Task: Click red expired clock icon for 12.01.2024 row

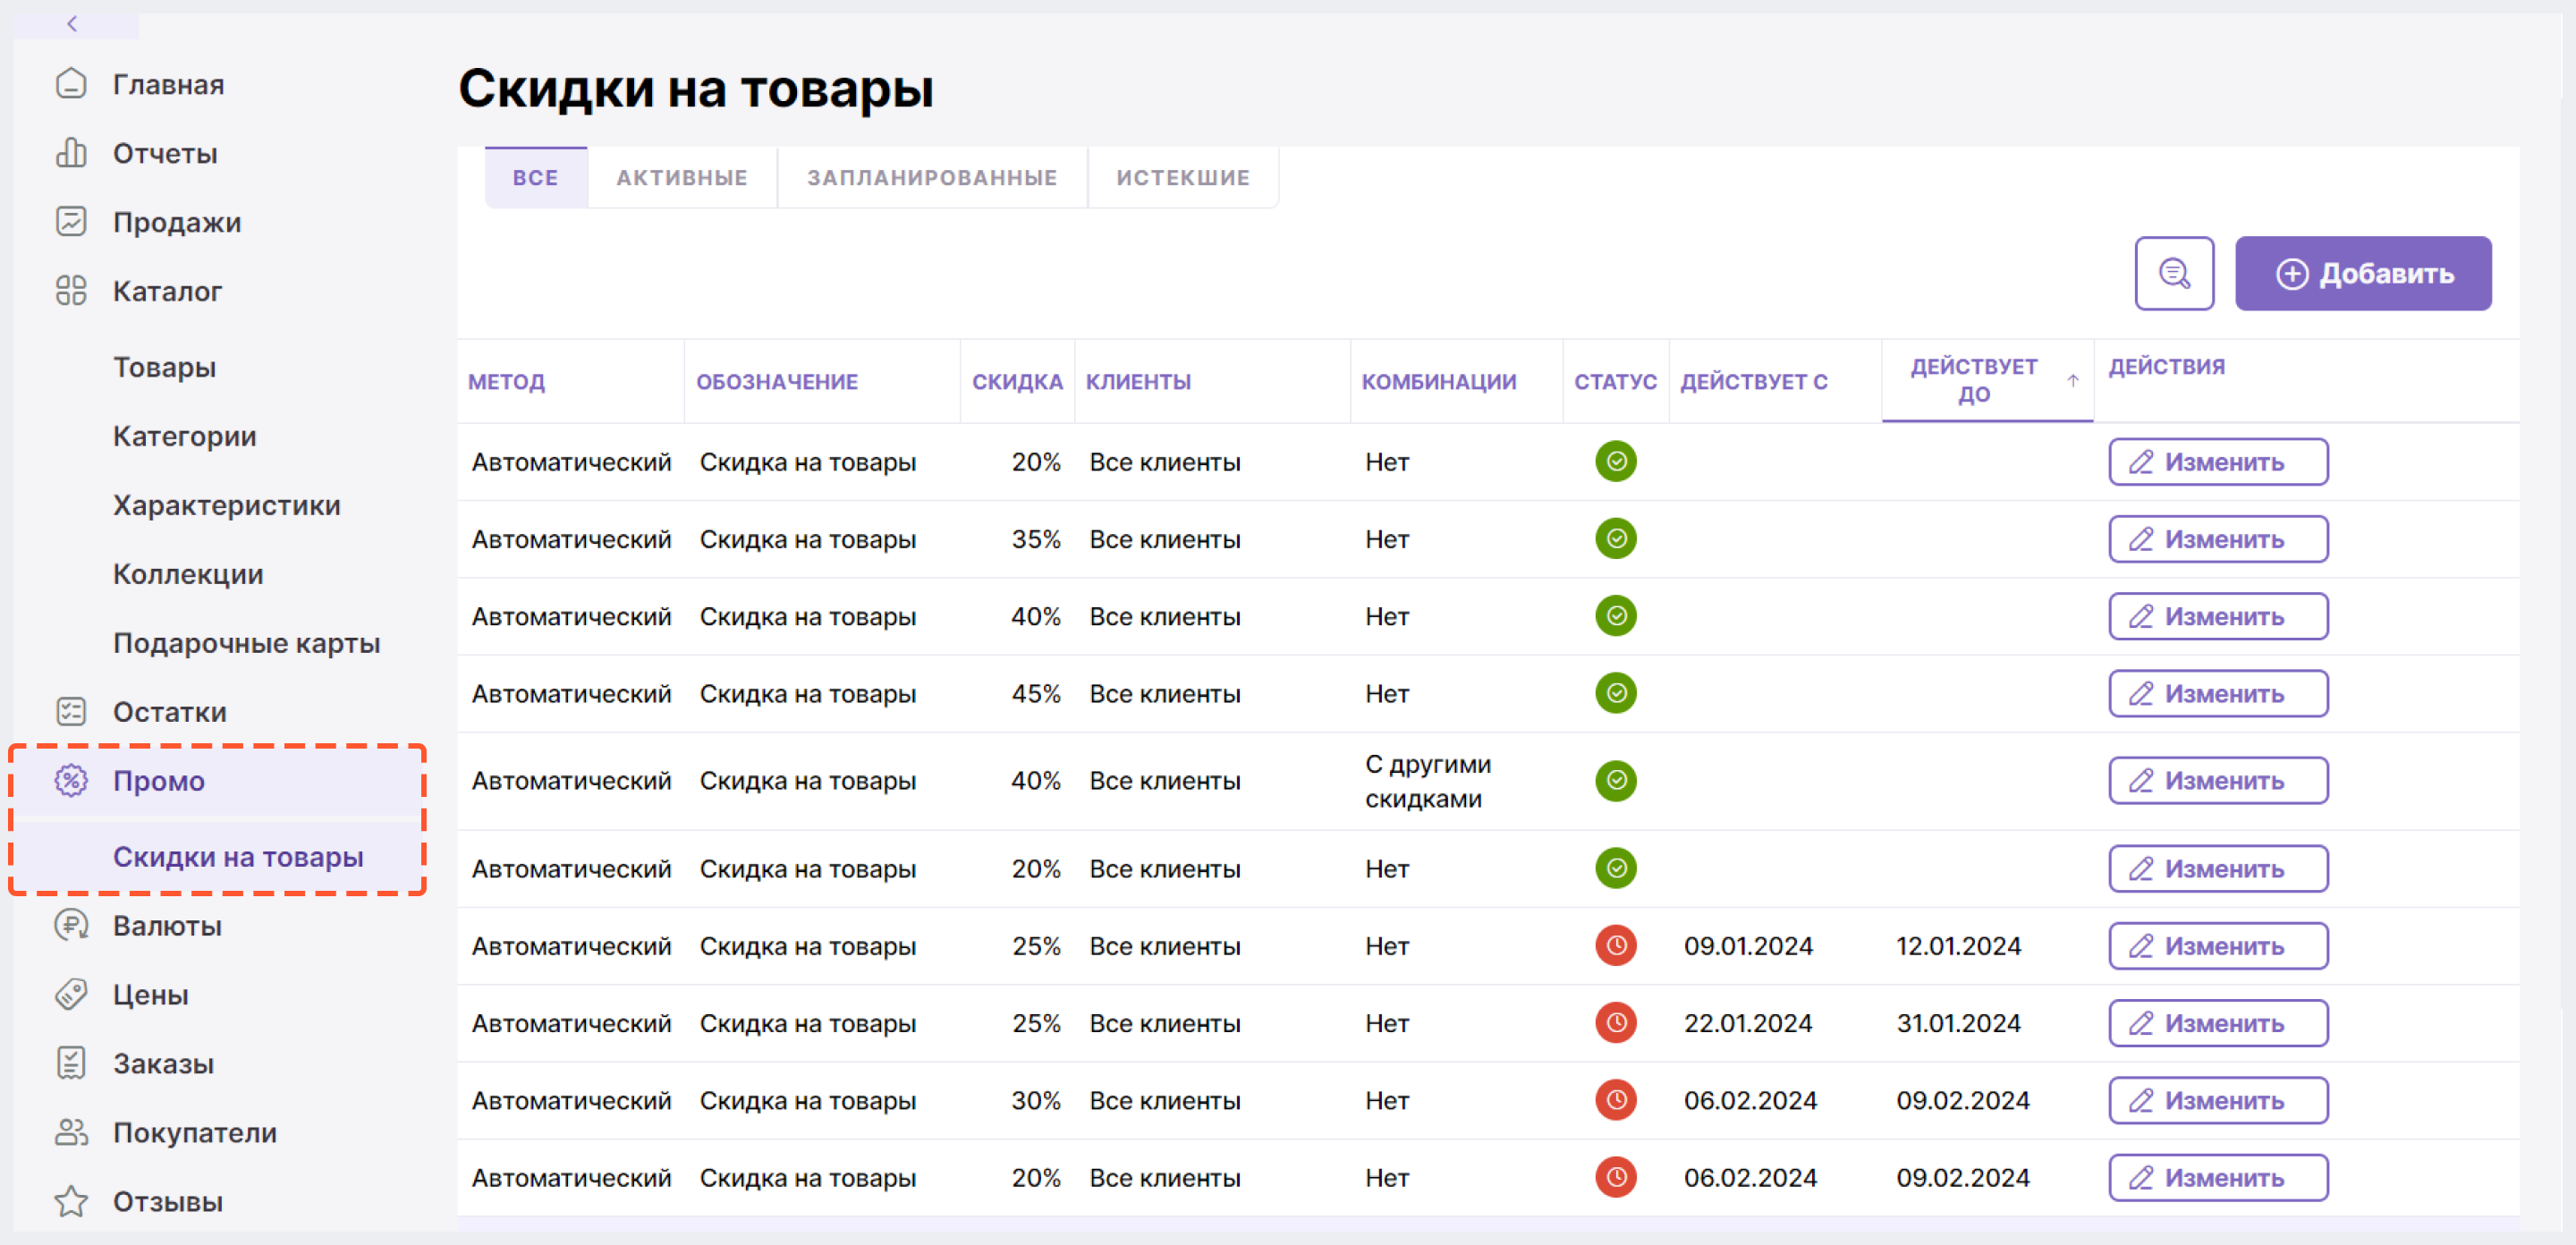Action: pos(1615,946)
